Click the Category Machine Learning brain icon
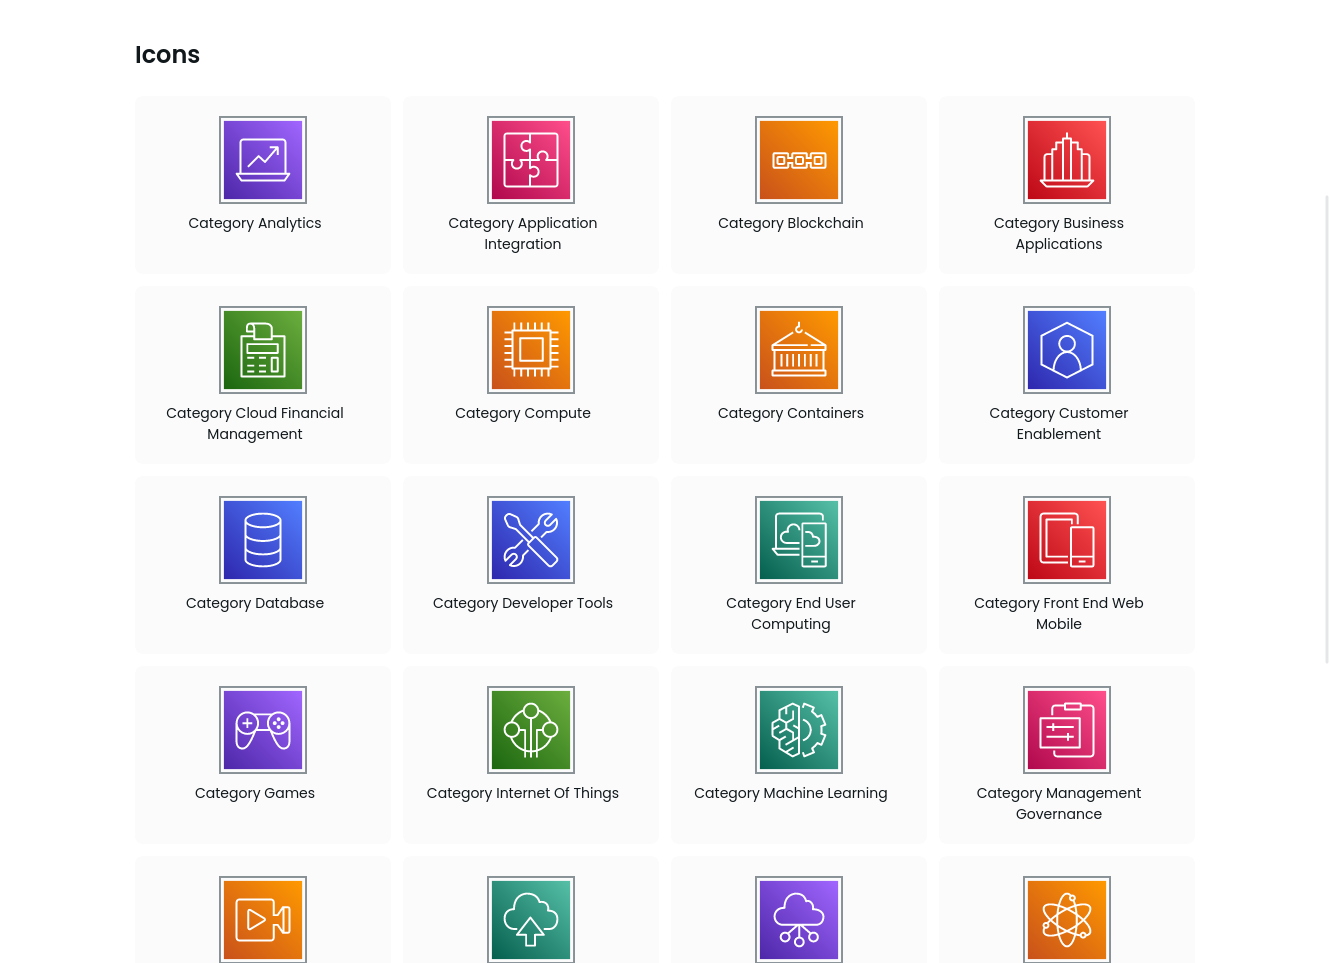Viewport: 1330px width, 963px height. [799, 730]
